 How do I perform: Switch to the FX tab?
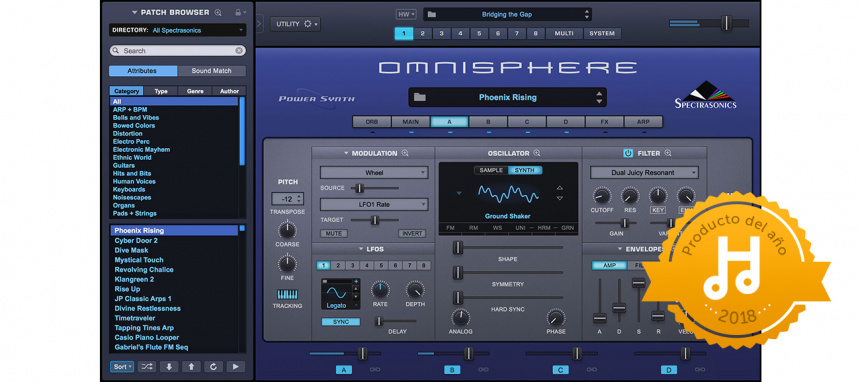point(604,122)
